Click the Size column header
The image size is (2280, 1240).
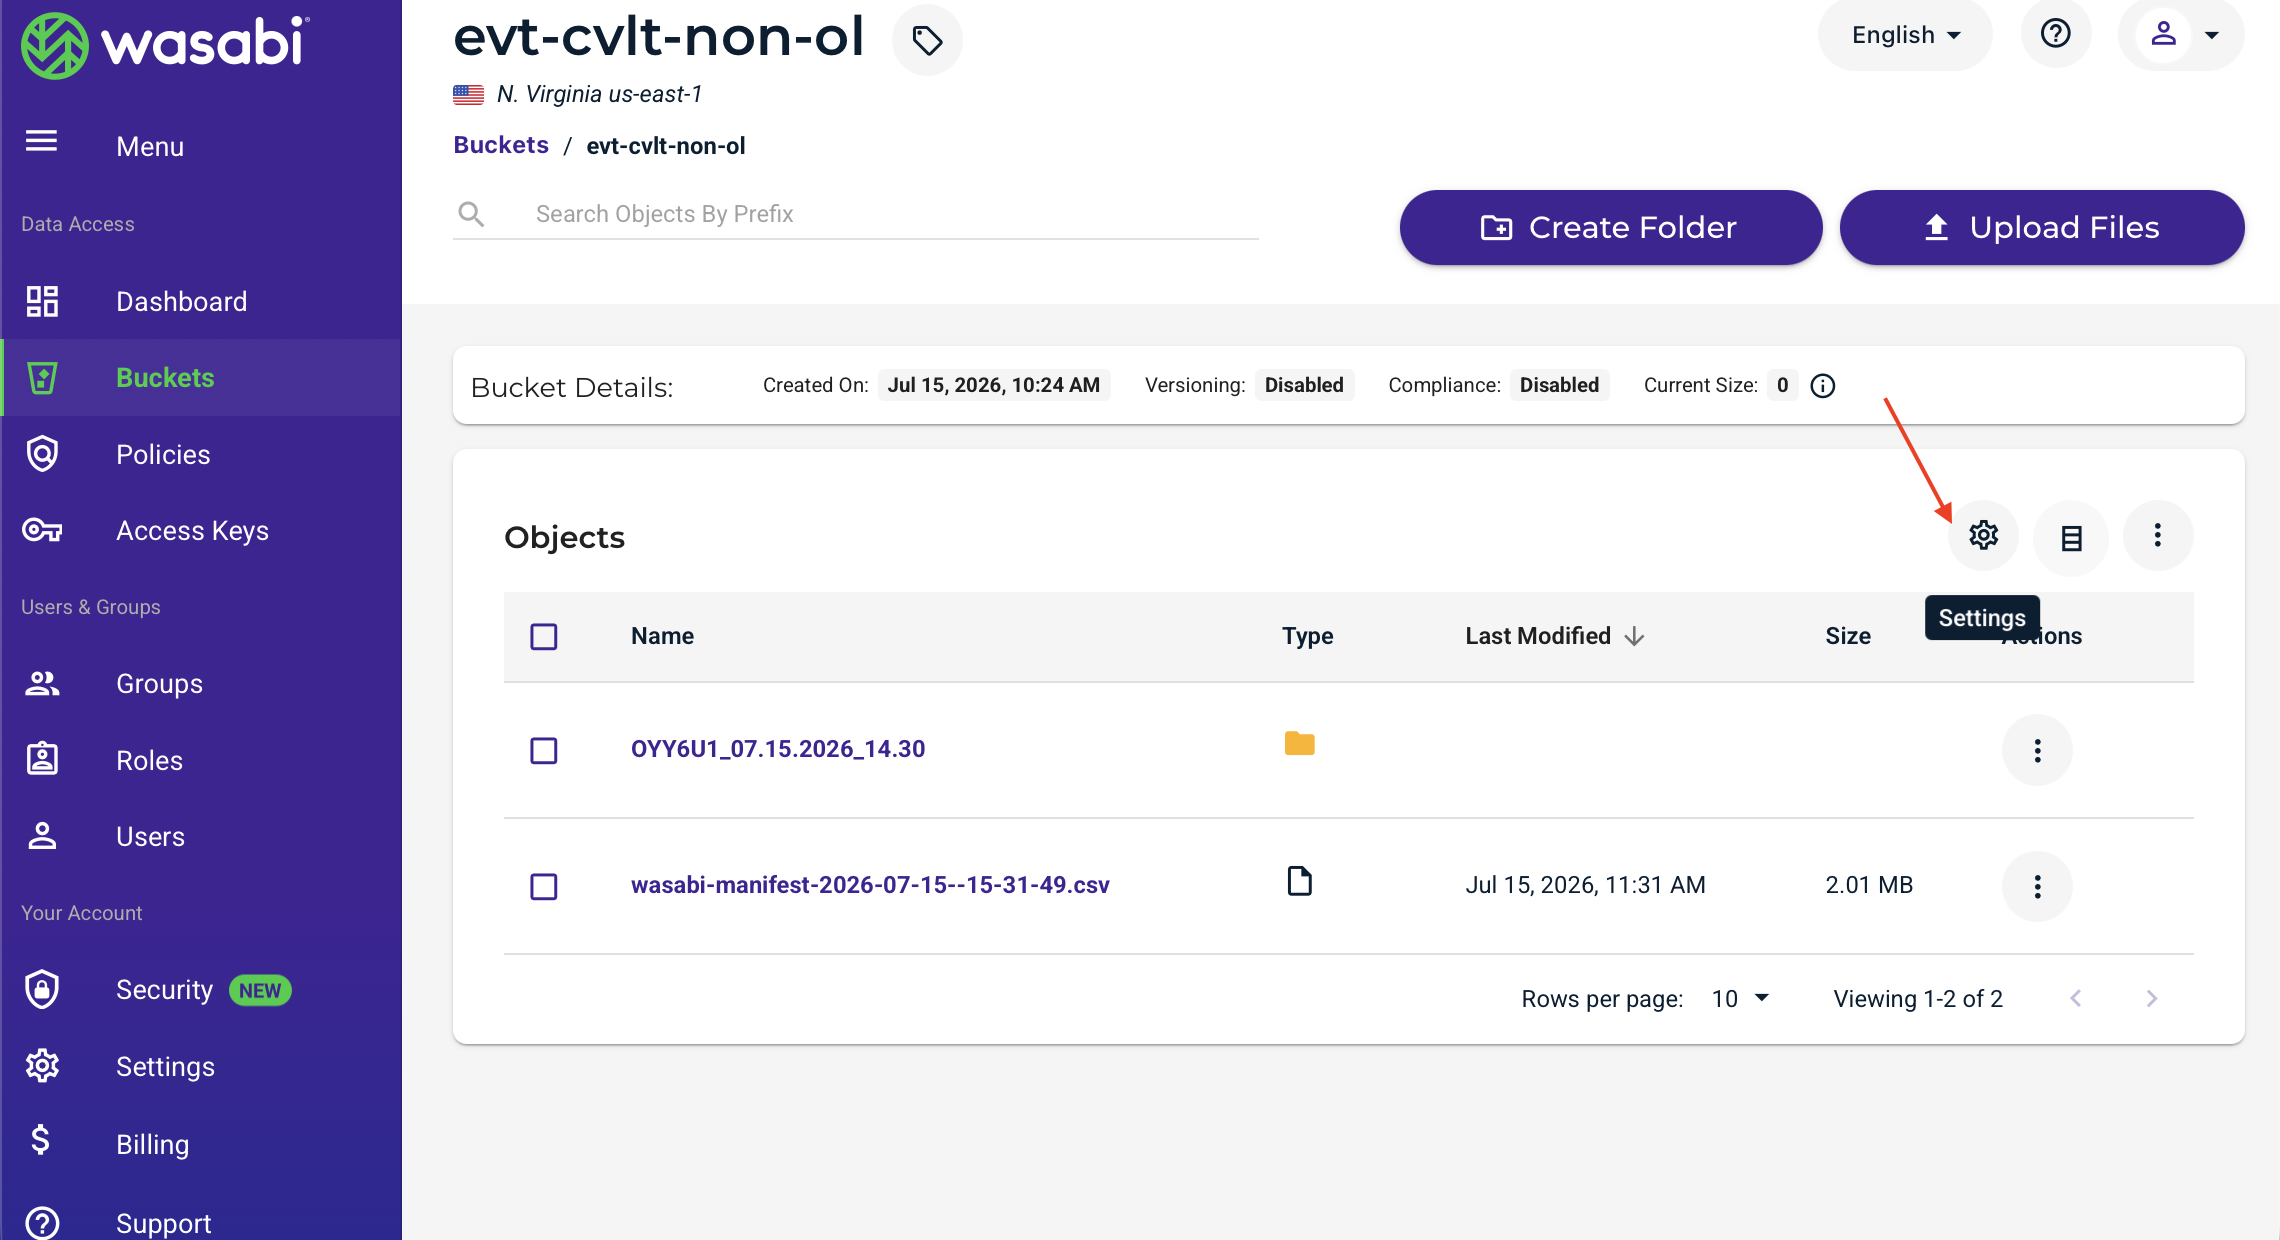click(x=1848, y=636)
